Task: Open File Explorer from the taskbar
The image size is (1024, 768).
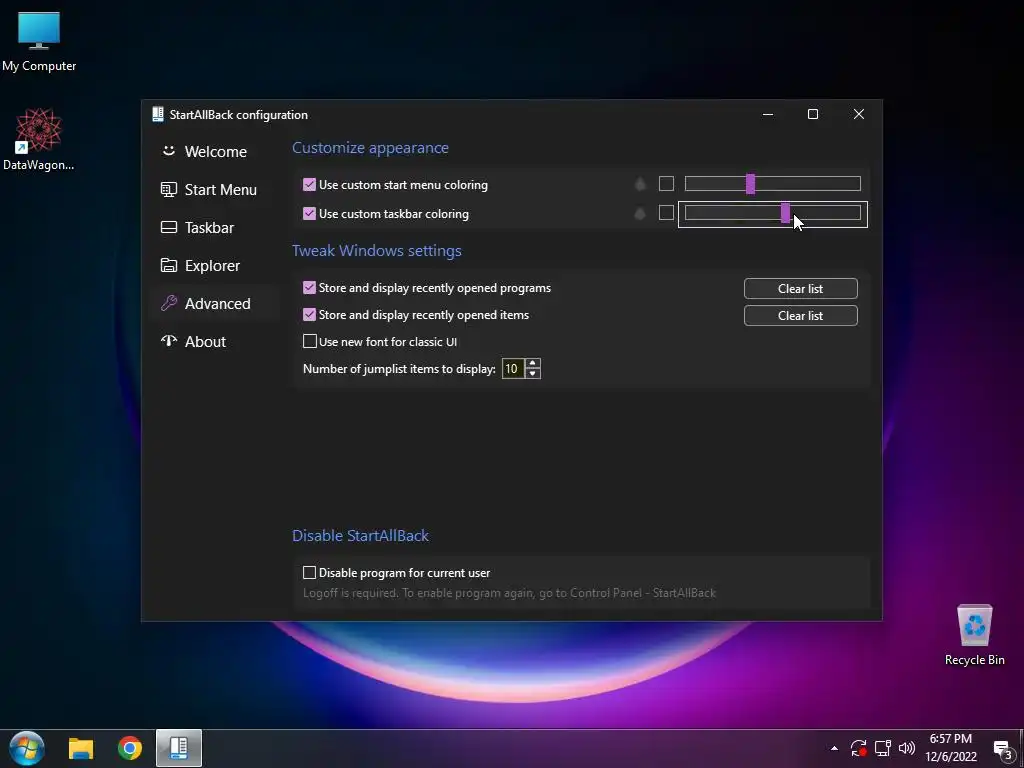Action: click(81, 748)
